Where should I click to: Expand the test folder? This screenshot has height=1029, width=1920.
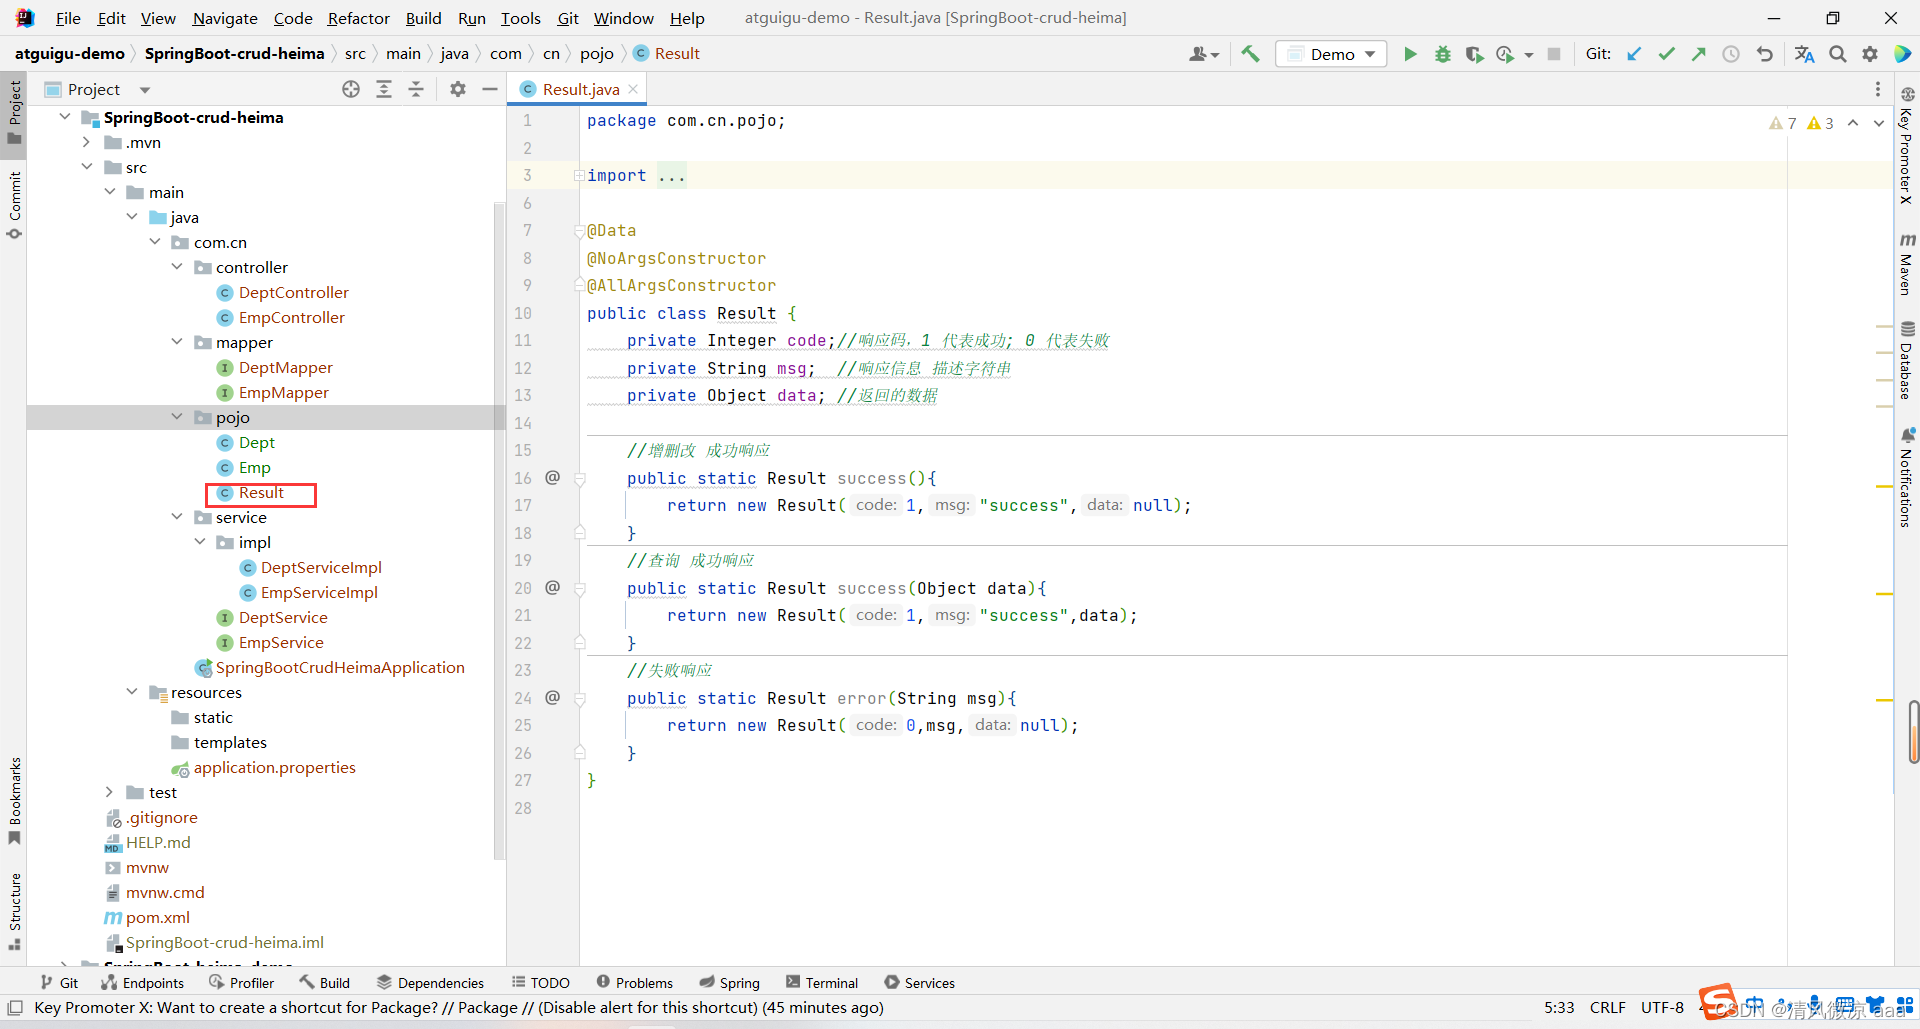coord(110,792)
